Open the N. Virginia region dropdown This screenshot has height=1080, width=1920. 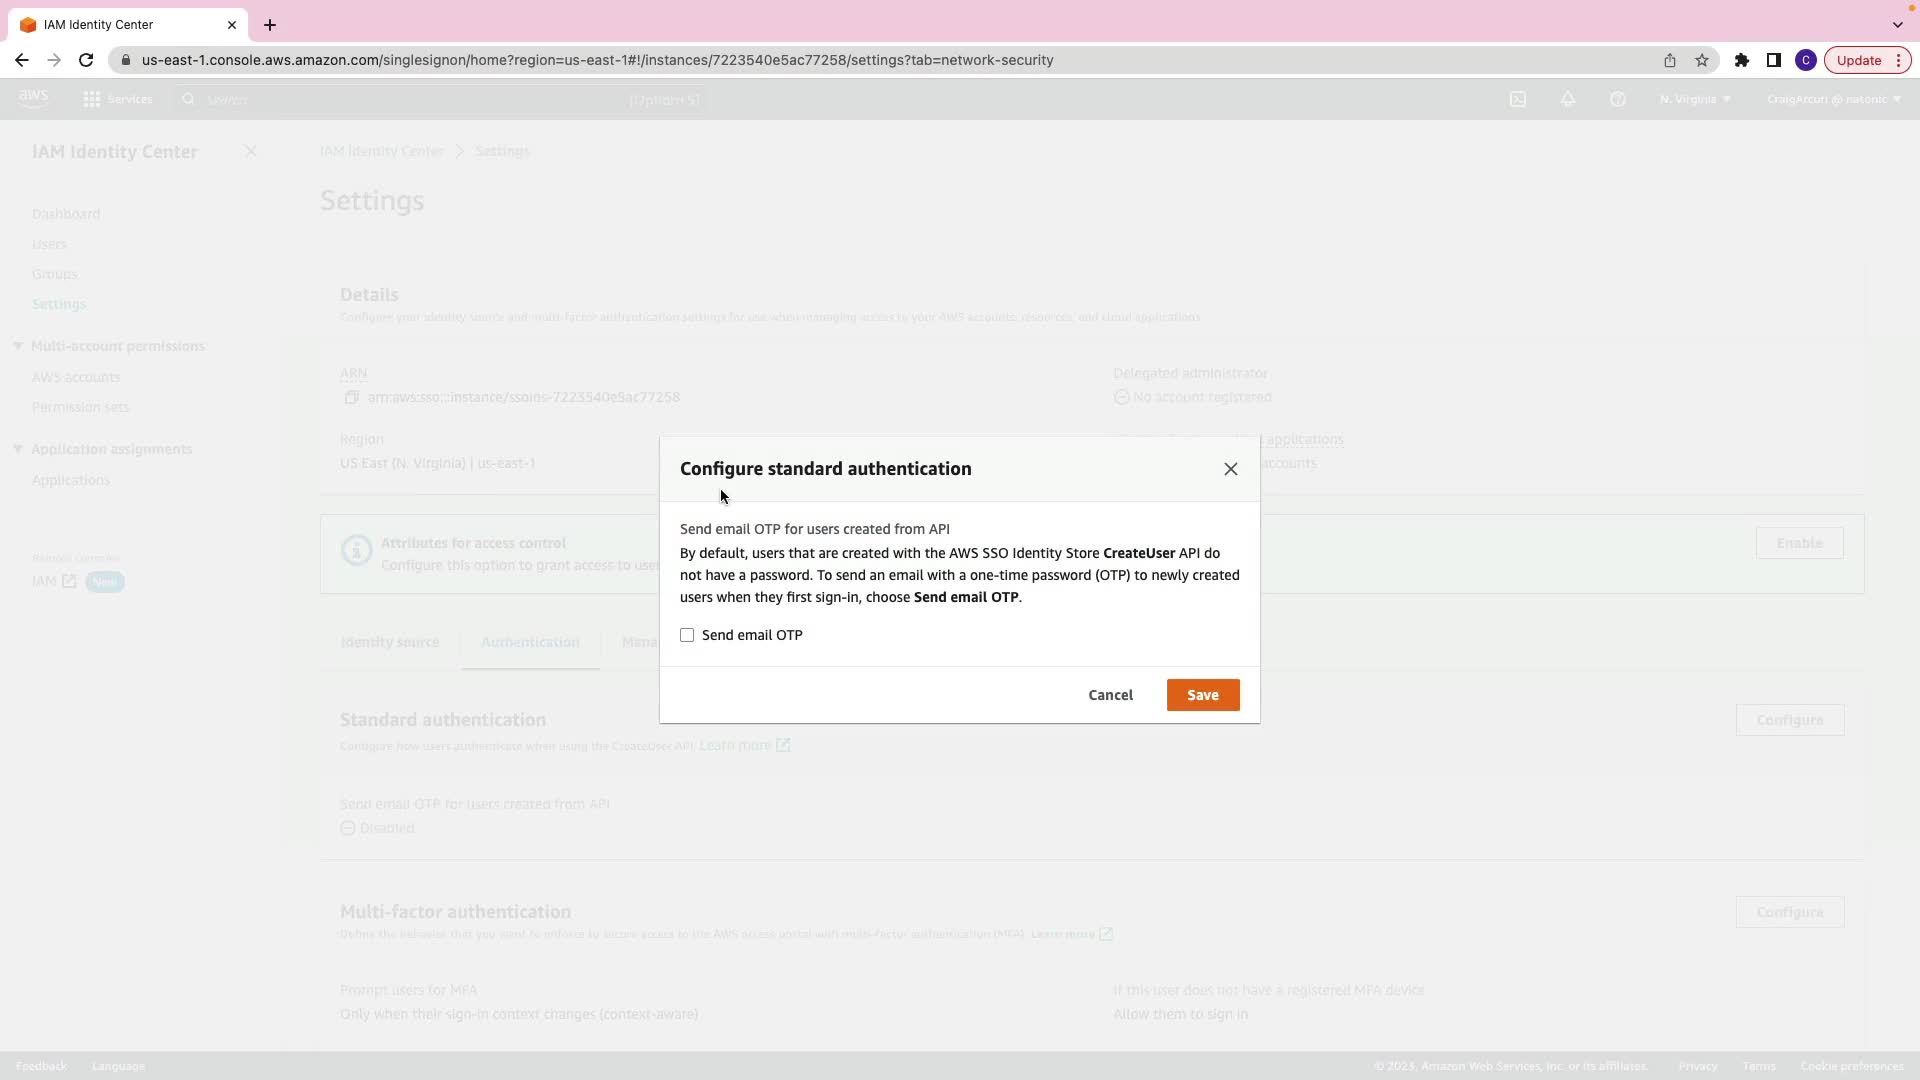(x=1694, y=99)
